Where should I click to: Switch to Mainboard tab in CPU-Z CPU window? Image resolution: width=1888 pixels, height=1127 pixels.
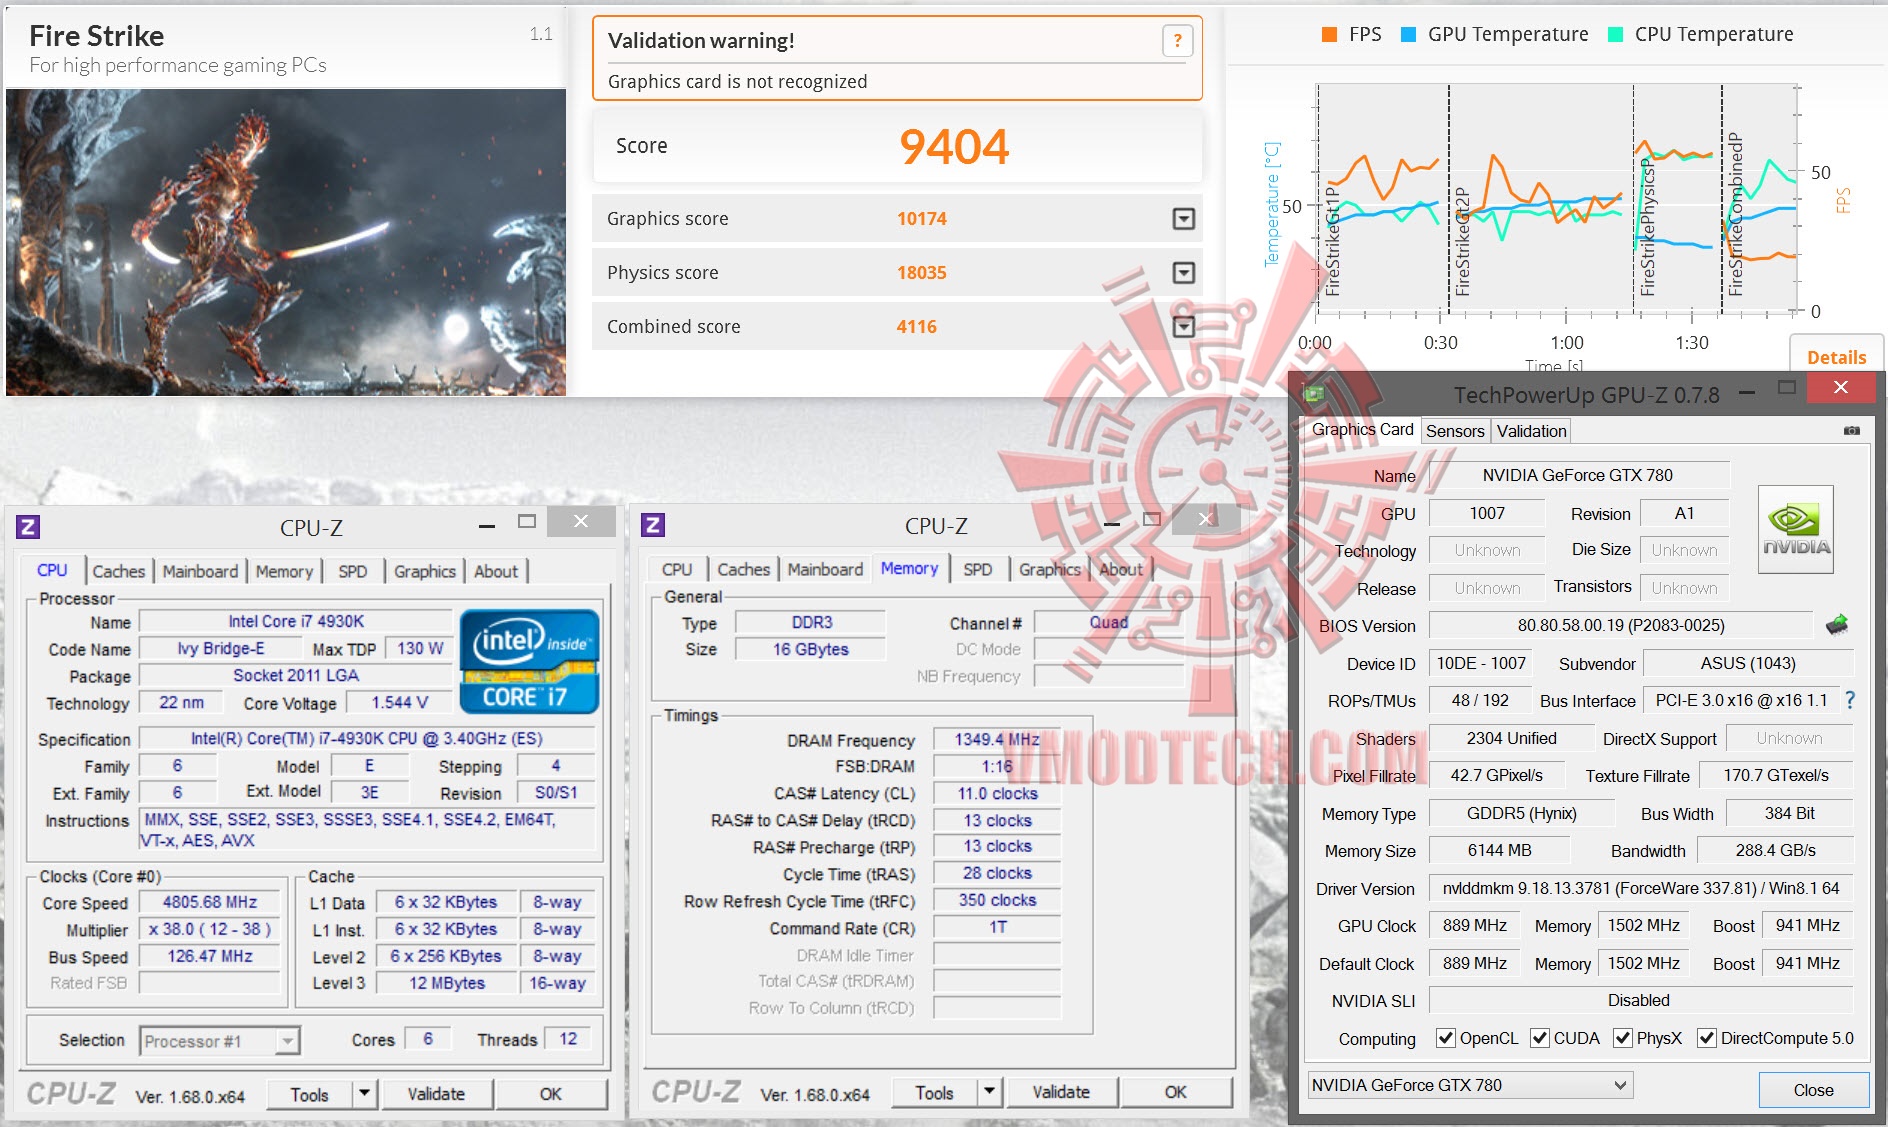click(201, 571)
